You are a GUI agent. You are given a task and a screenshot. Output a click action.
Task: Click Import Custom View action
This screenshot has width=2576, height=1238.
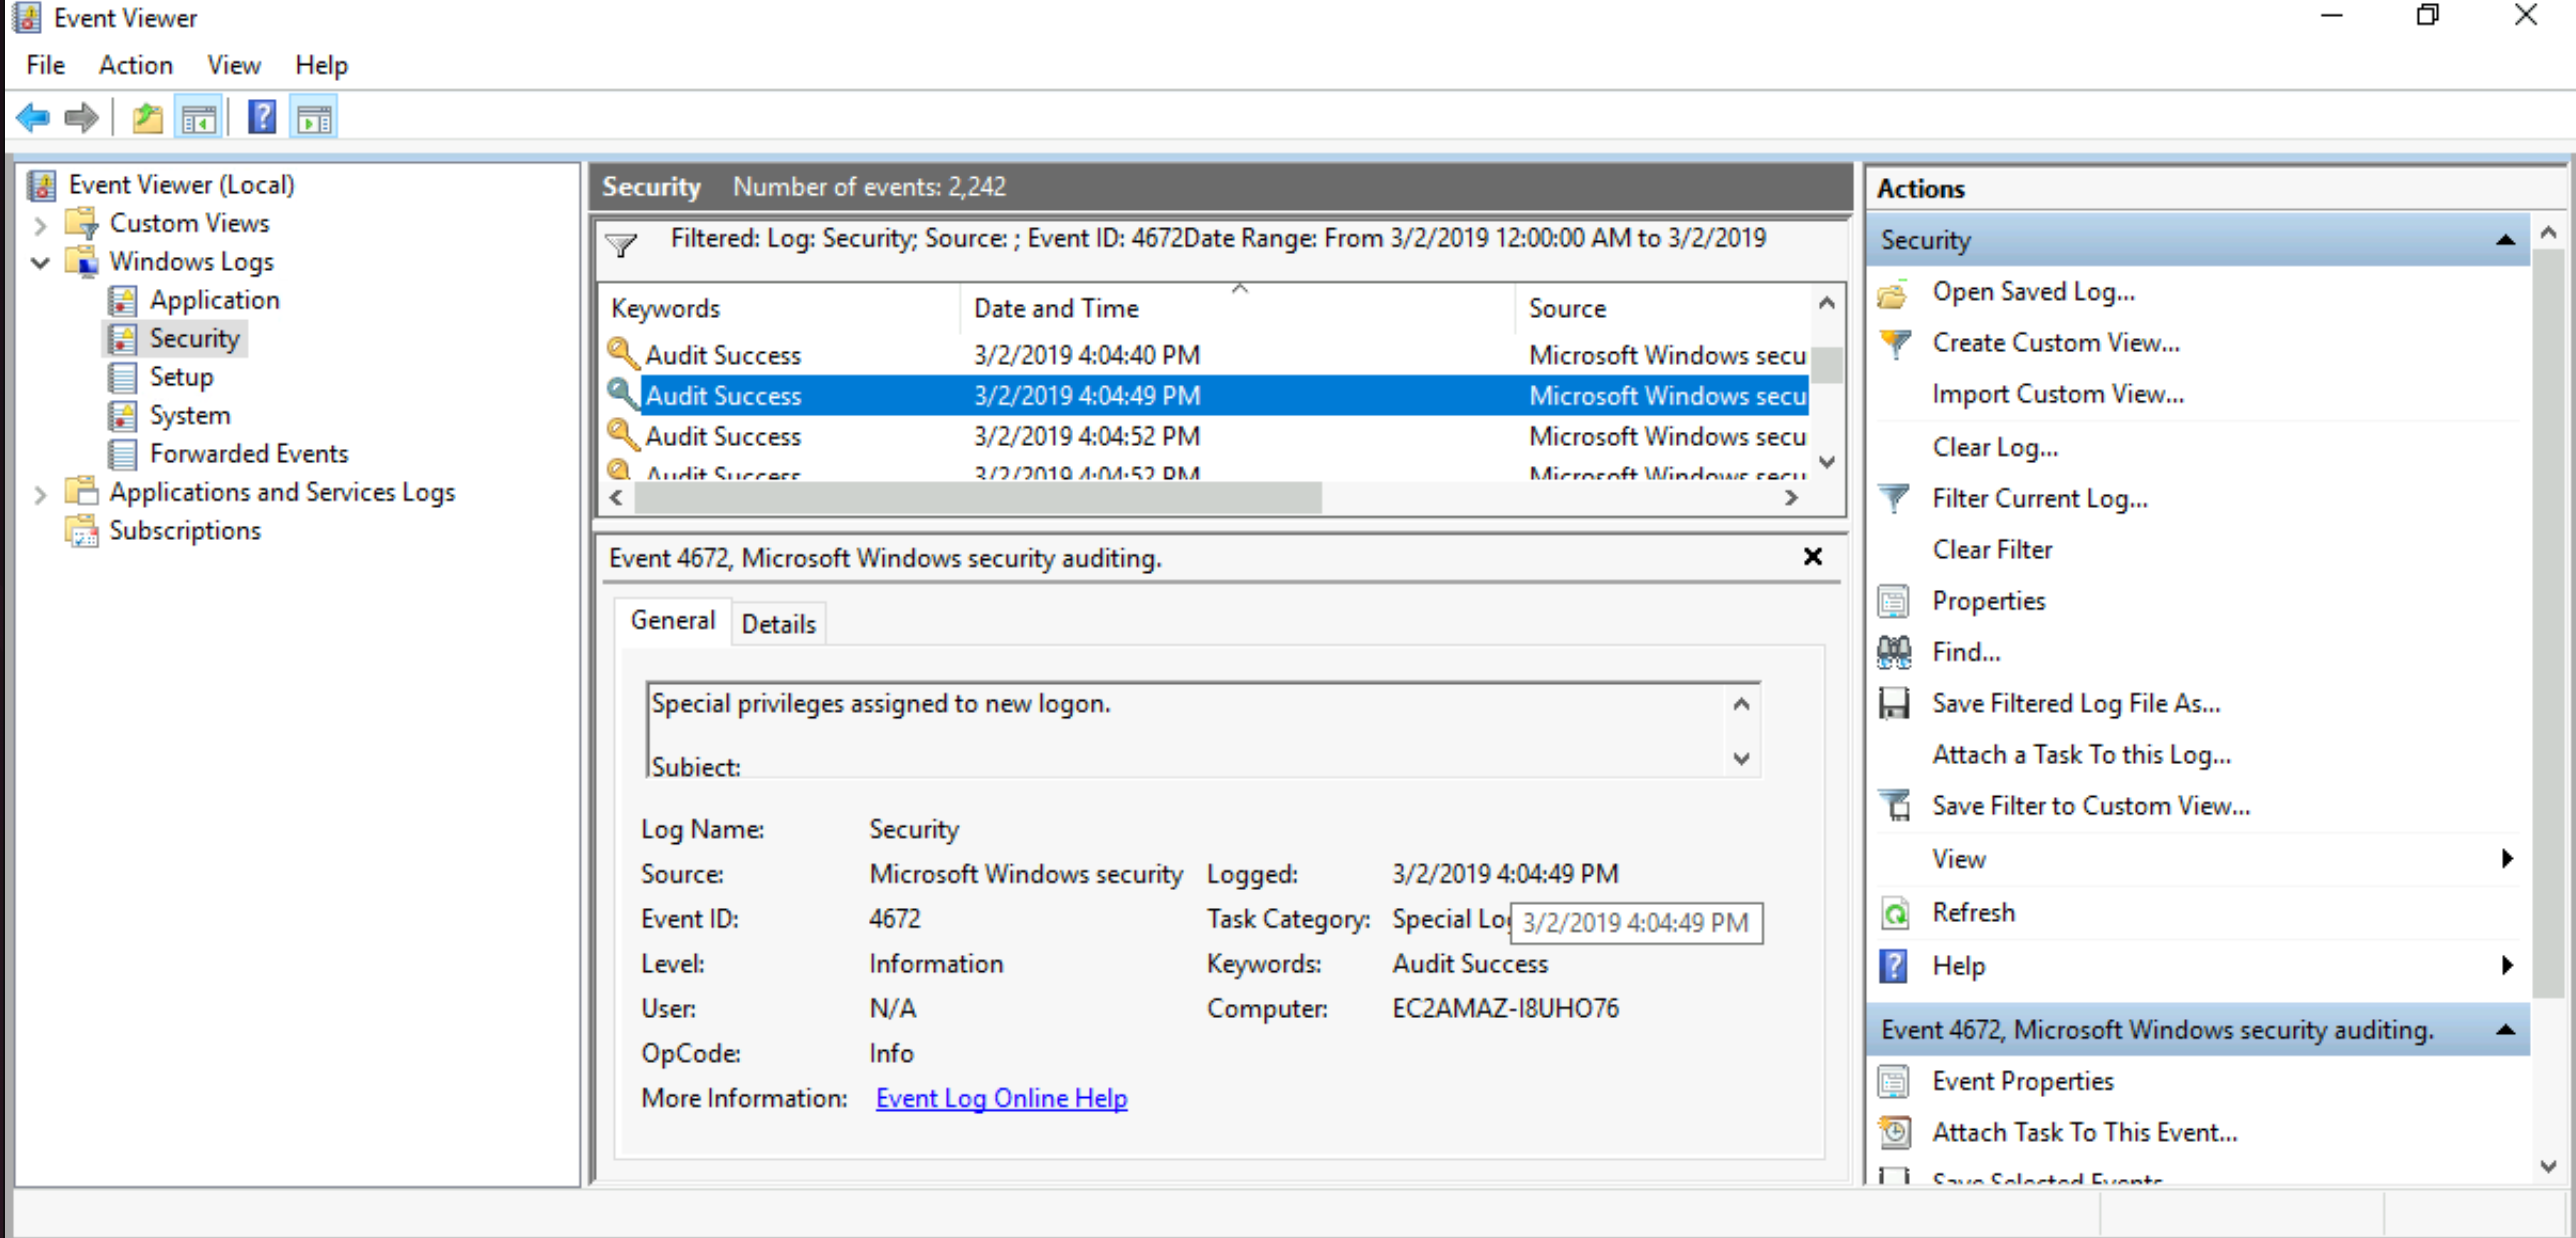pos(2057,394)
